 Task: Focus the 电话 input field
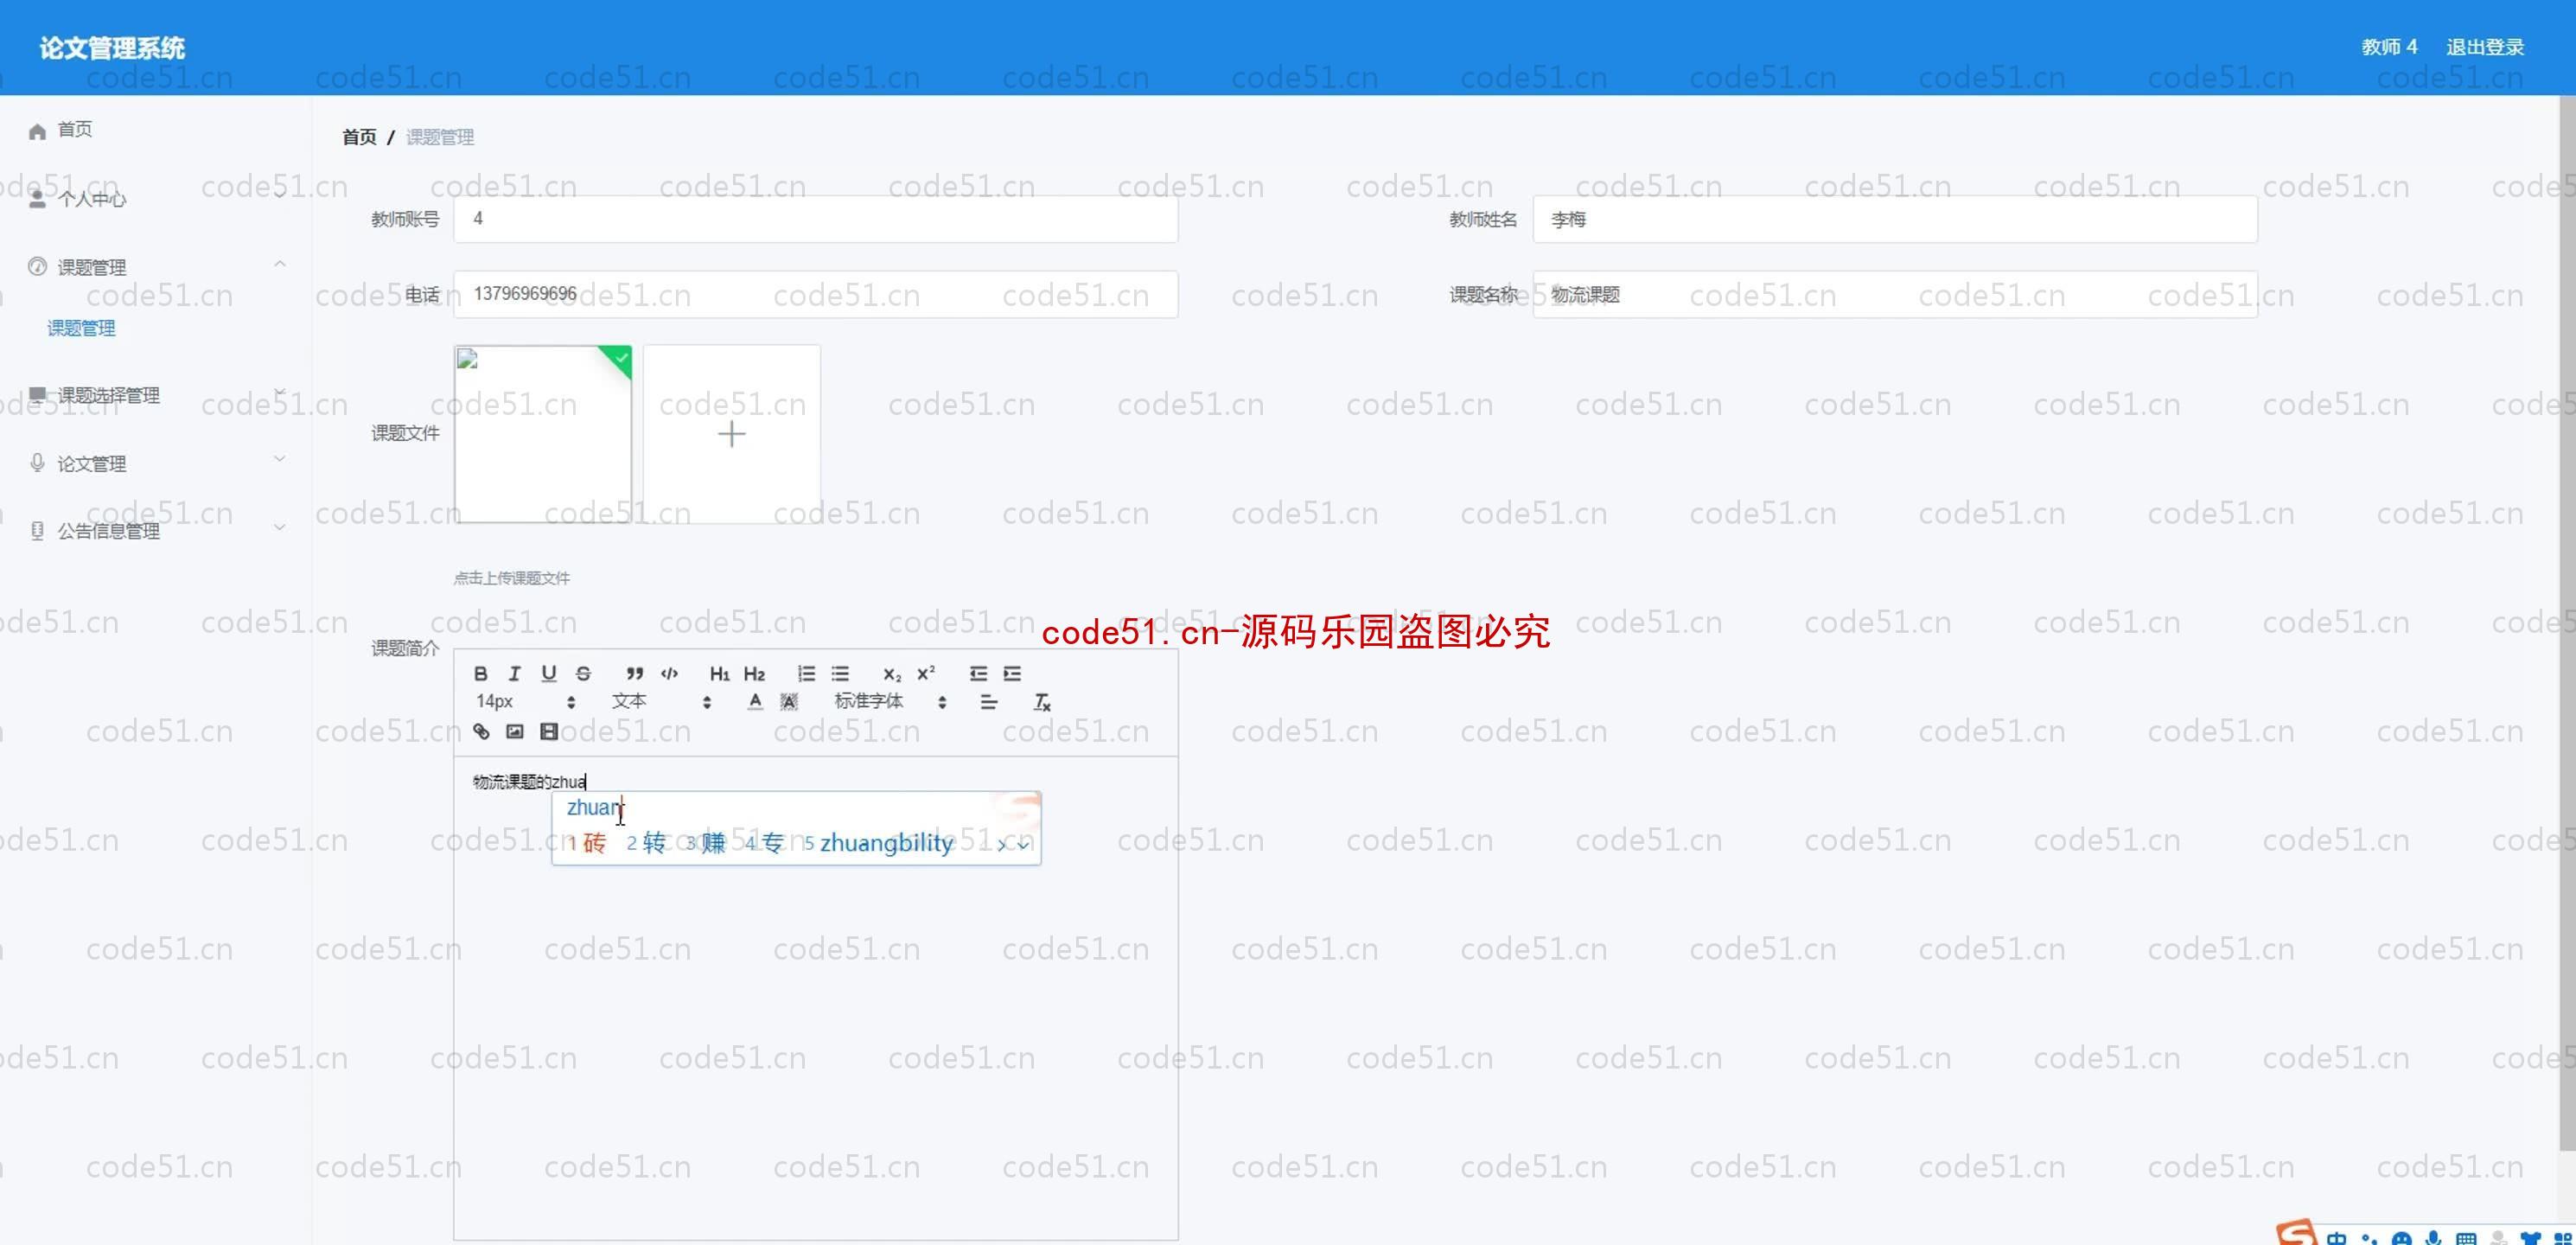pos(815,294)
